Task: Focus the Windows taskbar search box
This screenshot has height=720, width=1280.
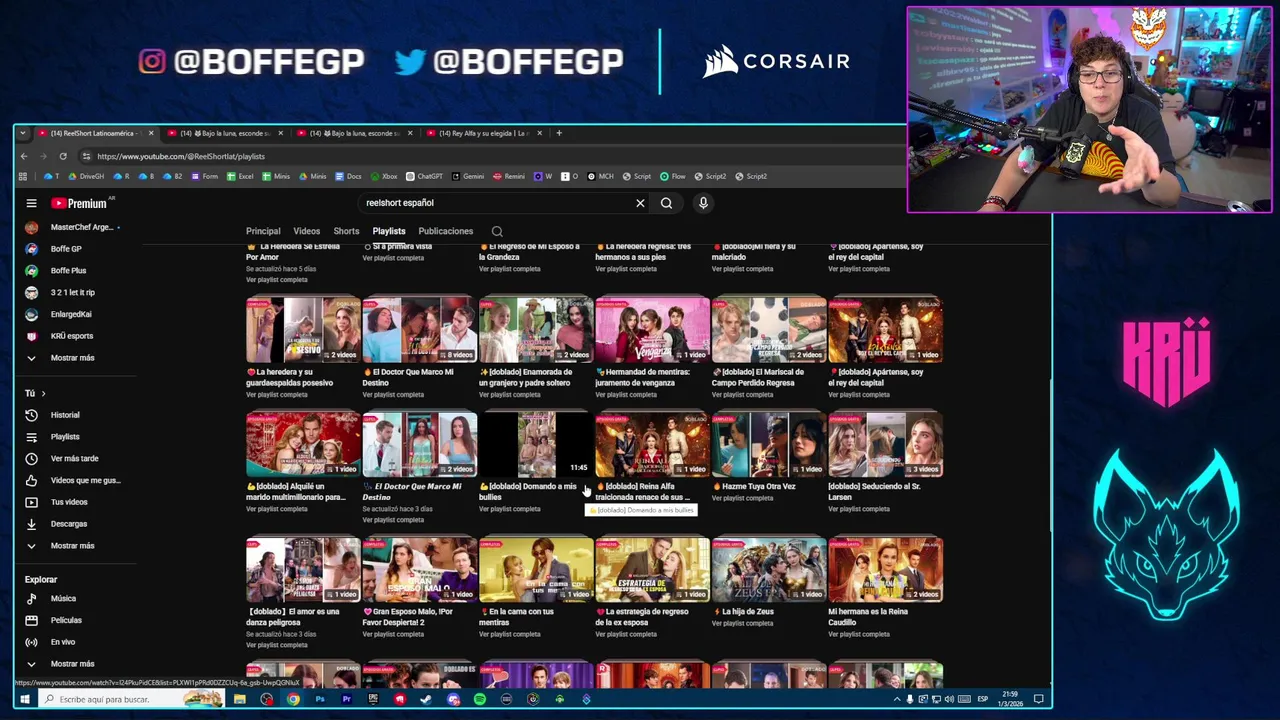Action: tap(130, 699)
